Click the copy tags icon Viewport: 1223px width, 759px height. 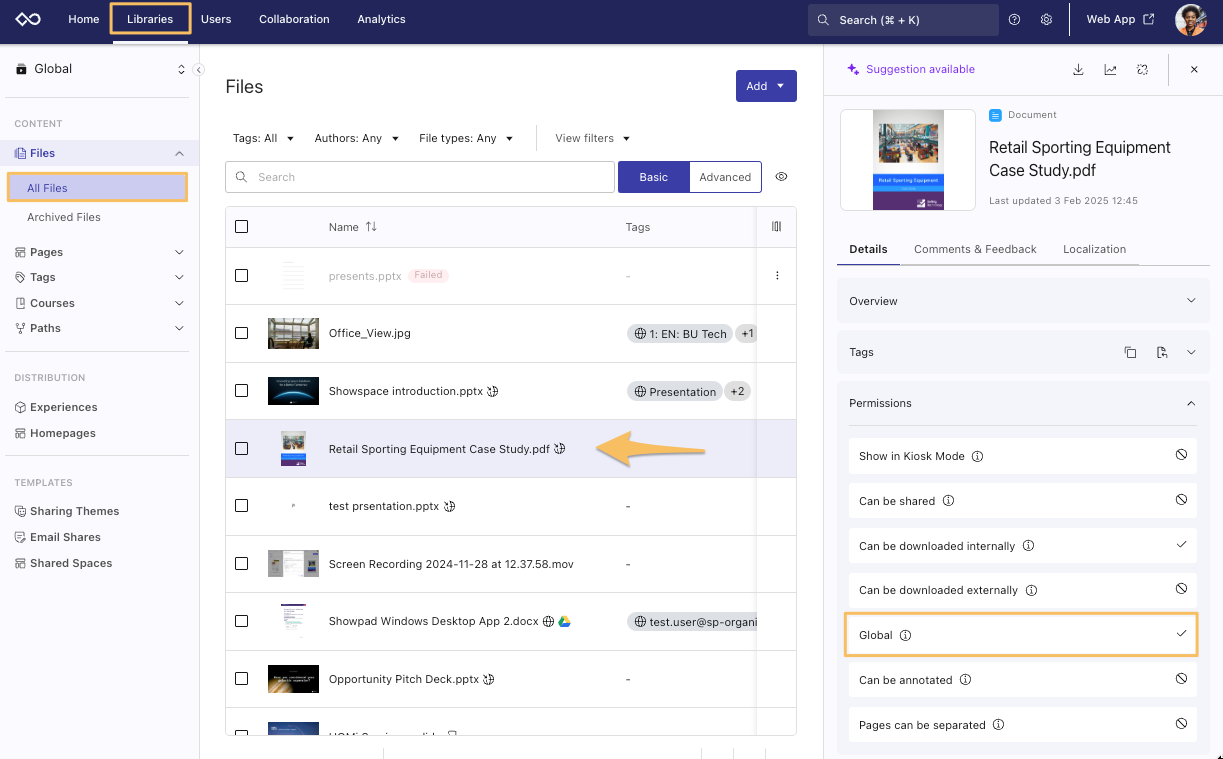click(x=1130, y=352)
